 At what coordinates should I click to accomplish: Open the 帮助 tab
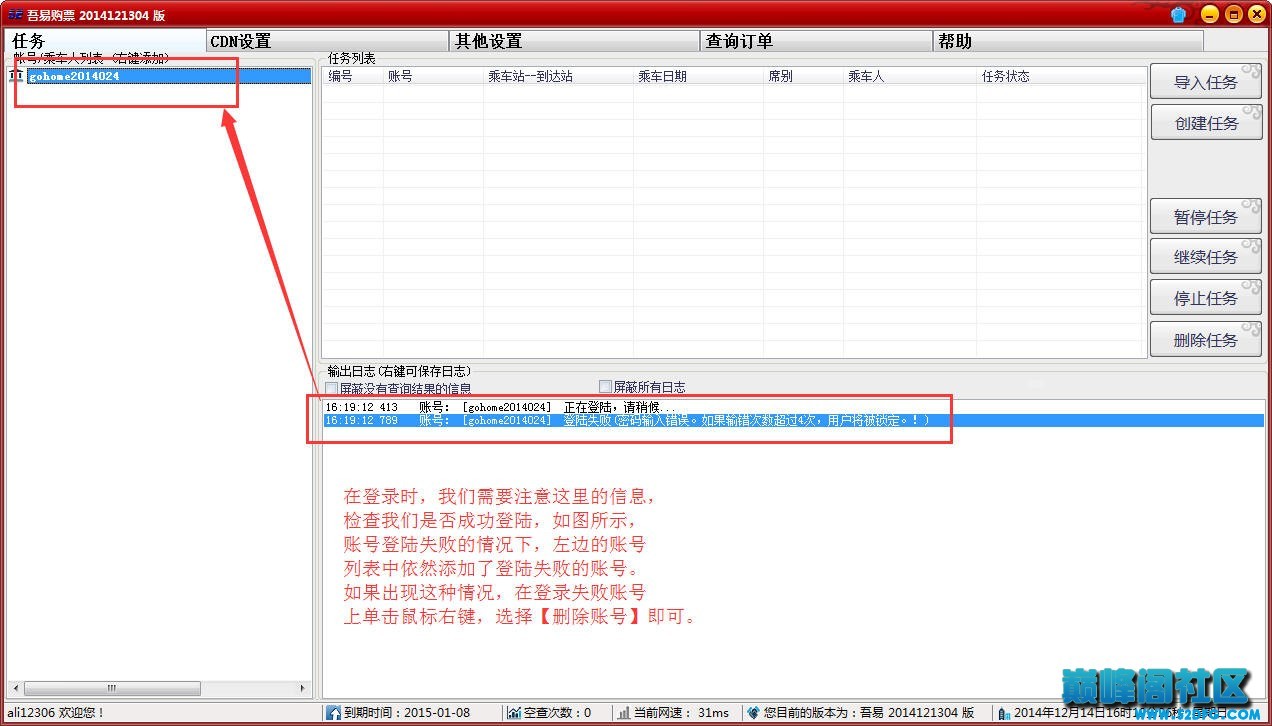pyautogui.click(x=1068, y=41)
